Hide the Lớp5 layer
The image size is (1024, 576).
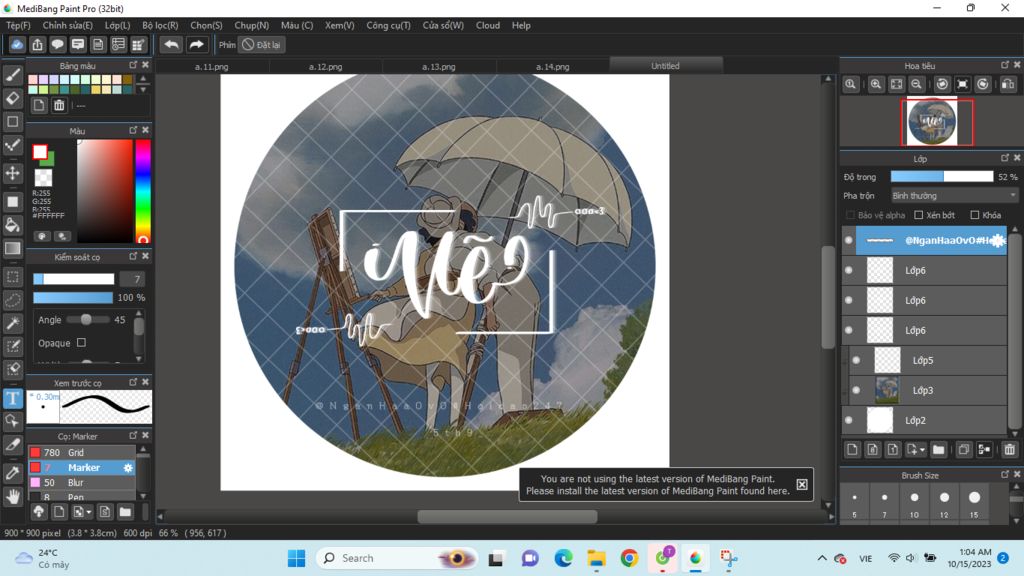pos(856,360)
